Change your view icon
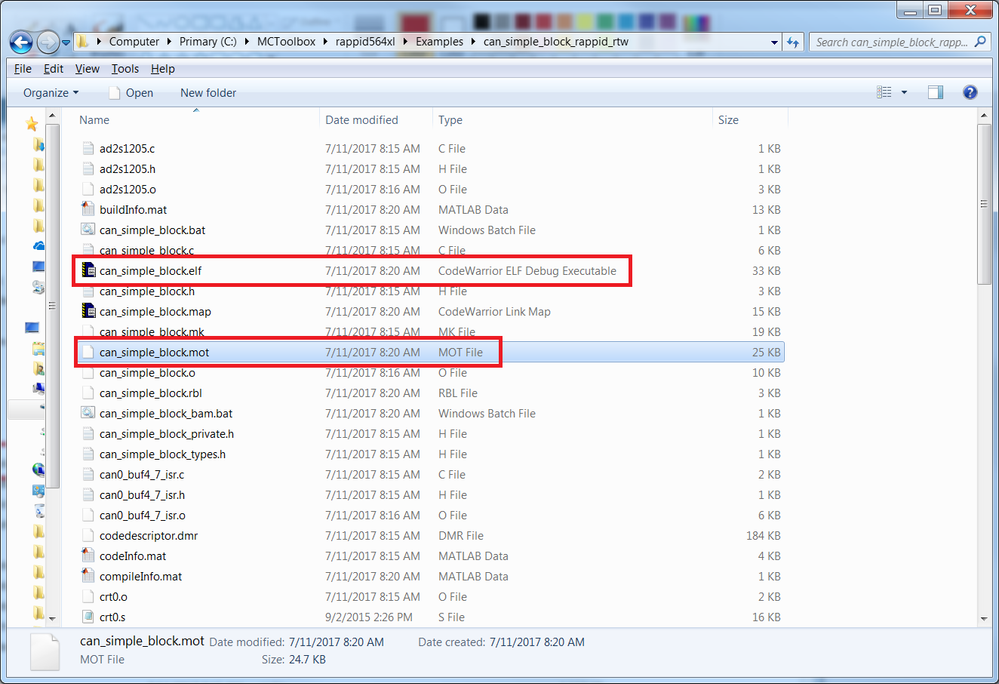This screenshot has width=999, height=684. [x=884, y=92]
